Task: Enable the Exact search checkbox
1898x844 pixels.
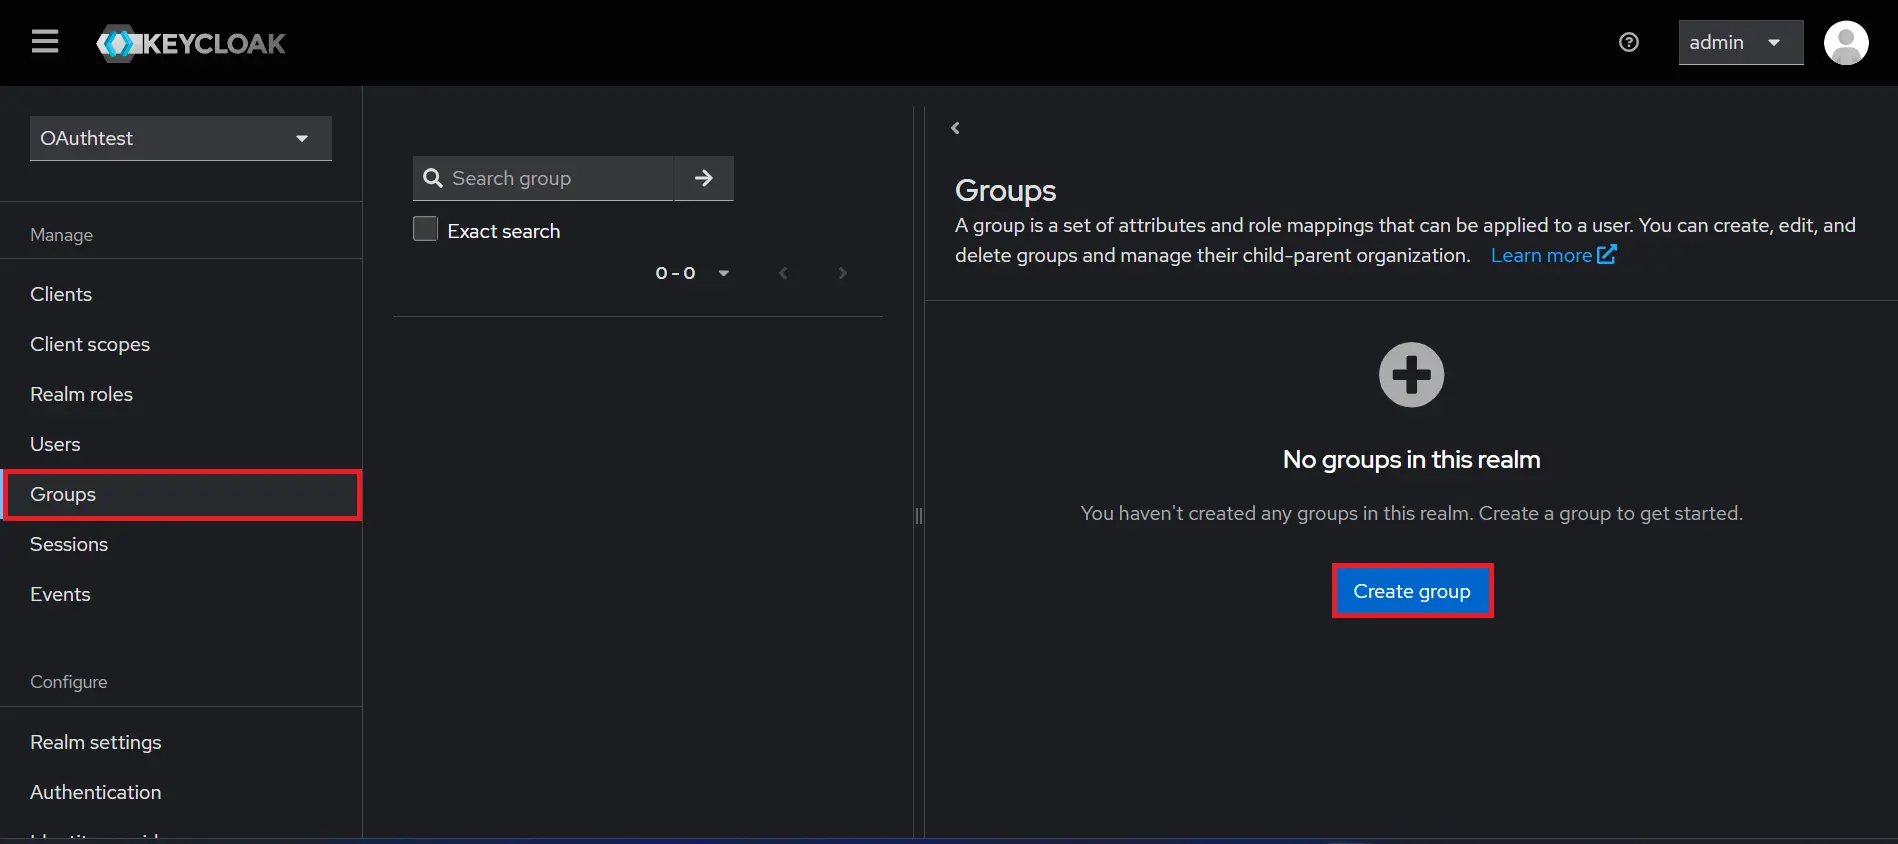Action: pos(425,229)
